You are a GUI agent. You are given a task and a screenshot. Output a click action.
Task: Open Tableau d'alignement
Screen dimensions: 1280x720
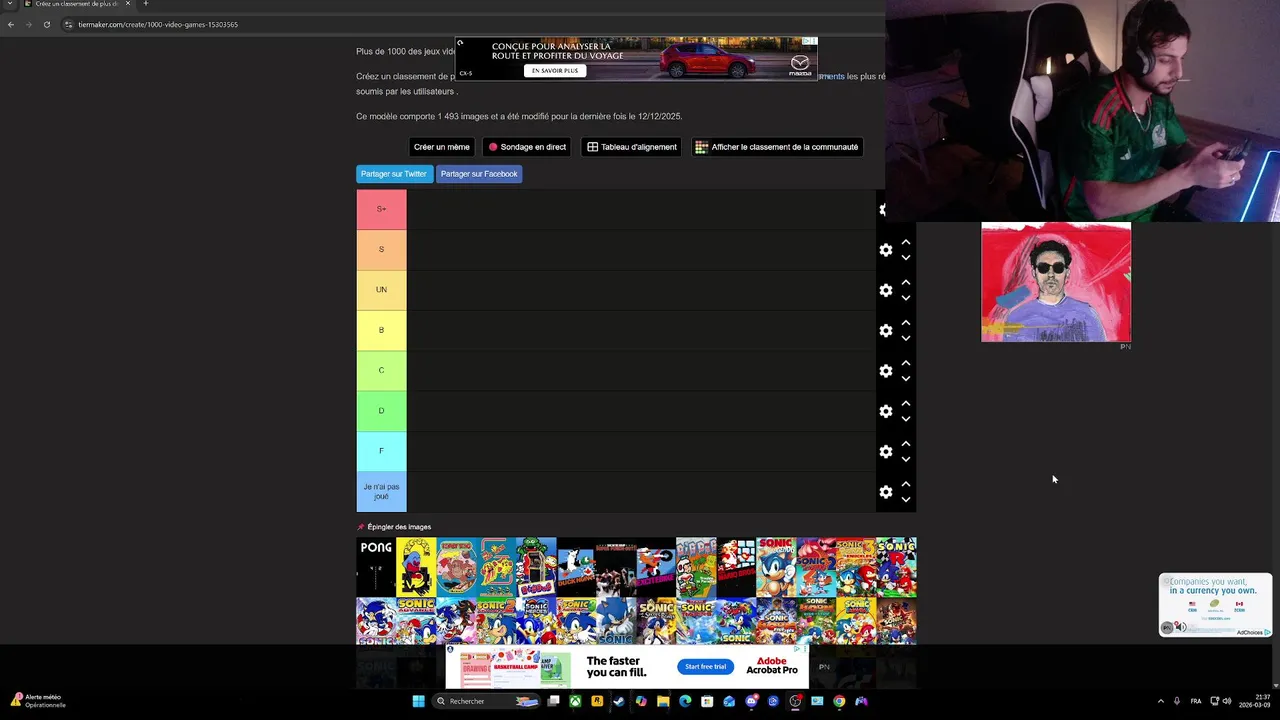[x=632, y=147]
